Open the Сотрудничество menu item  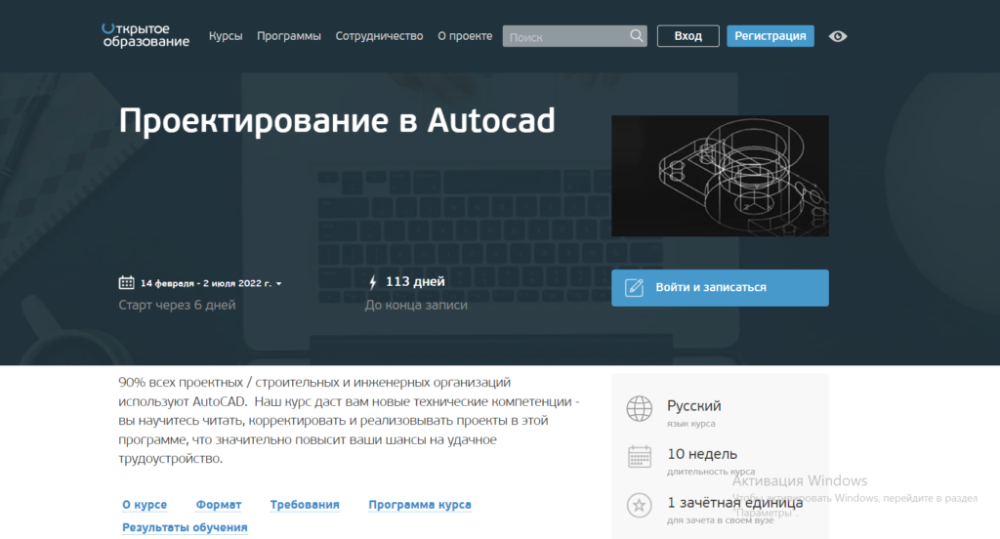[379, 36]
